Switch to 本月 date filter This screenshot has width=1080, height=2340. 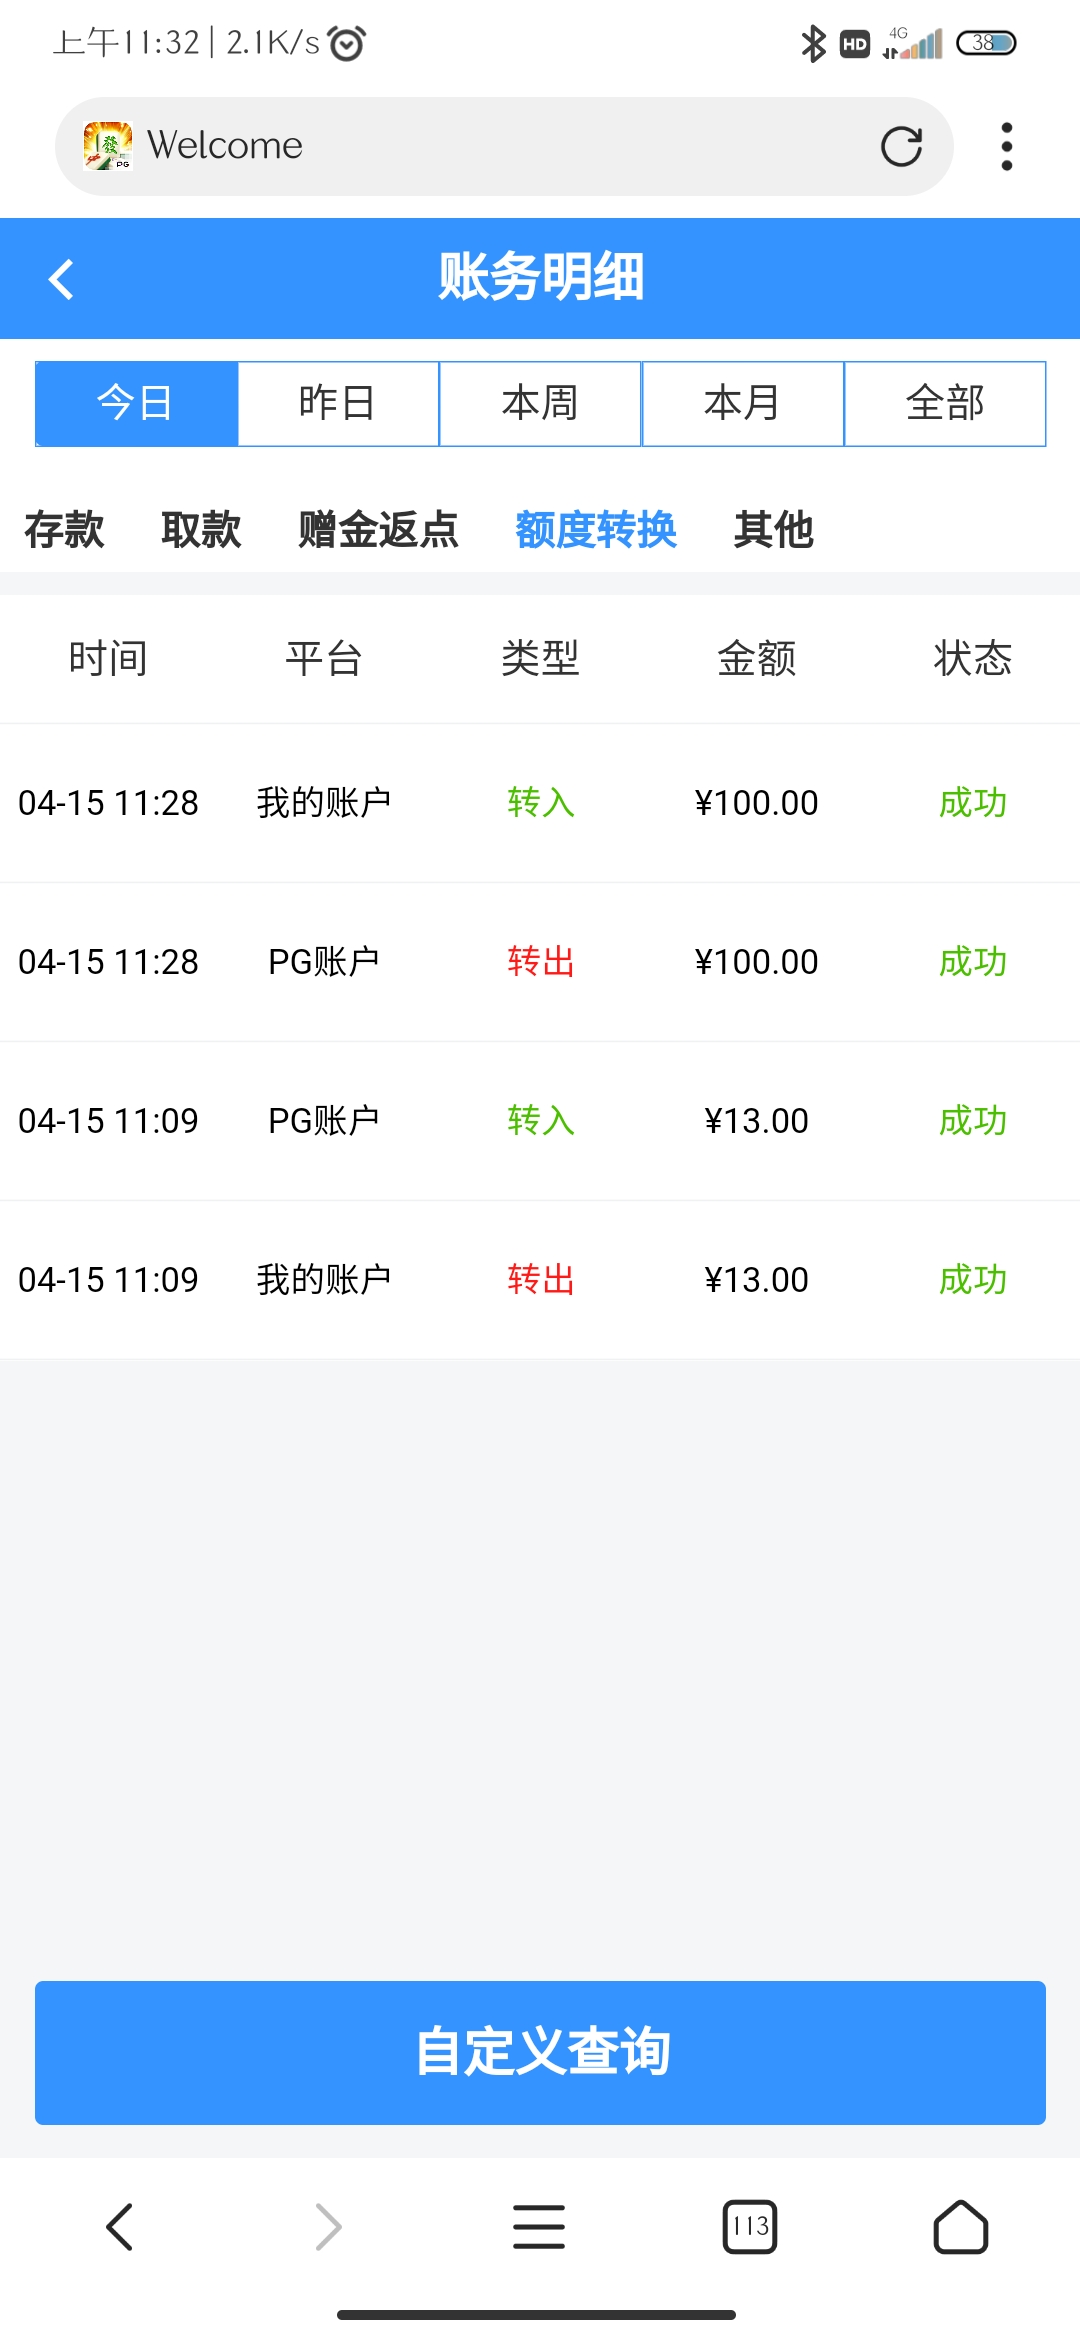pyautogui.click(x=742, y=403)
